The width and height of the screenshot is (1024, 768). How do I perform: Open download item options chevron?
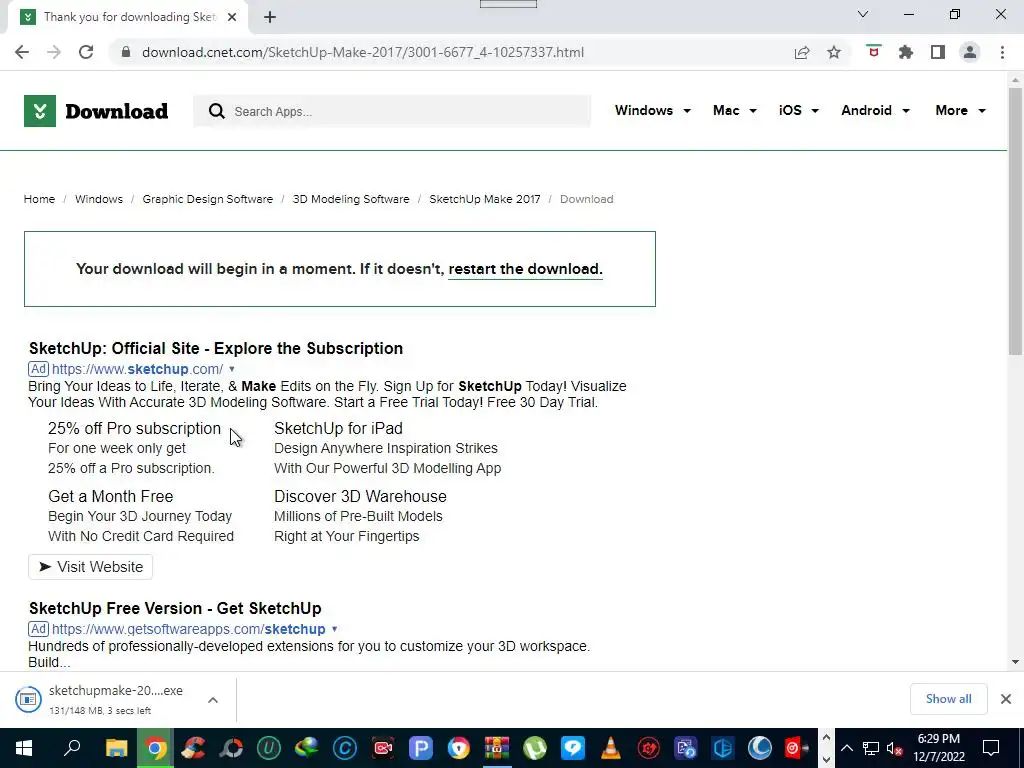pyautogui.click(x=213, y=699)
